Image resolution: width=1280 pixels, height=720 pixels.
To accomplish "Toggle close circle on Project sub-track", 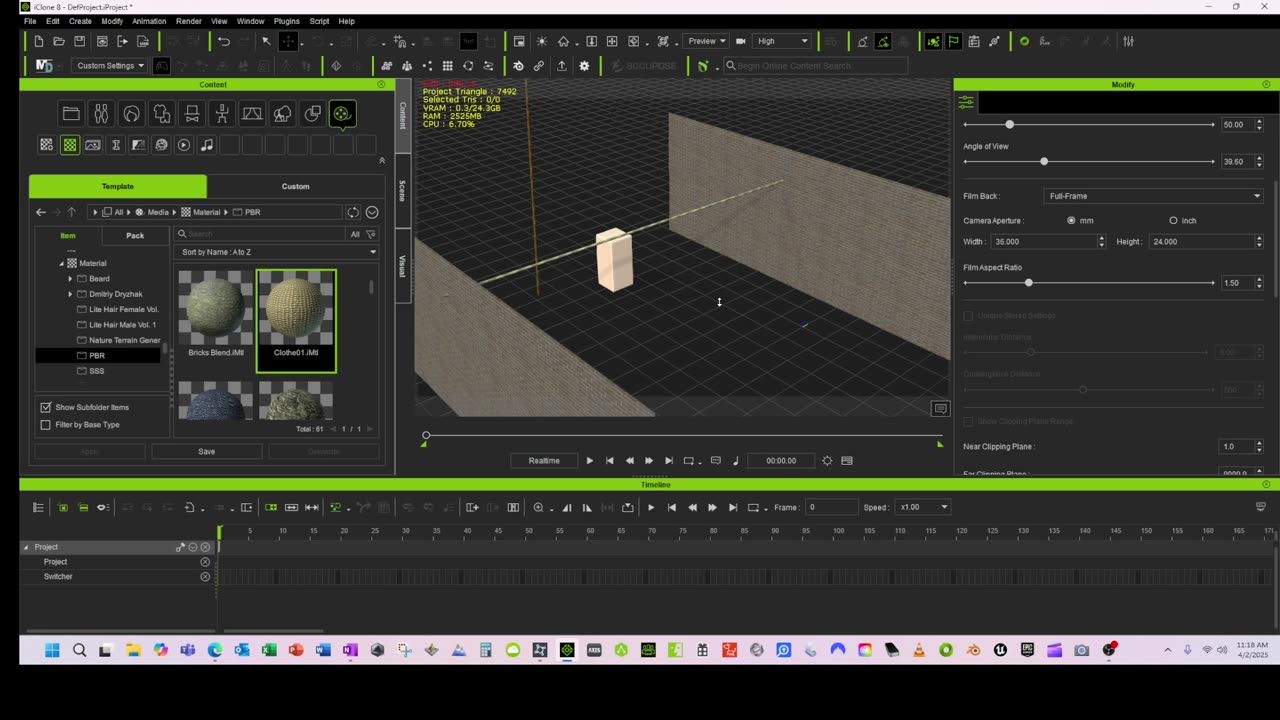I will (x=205, y=562).
